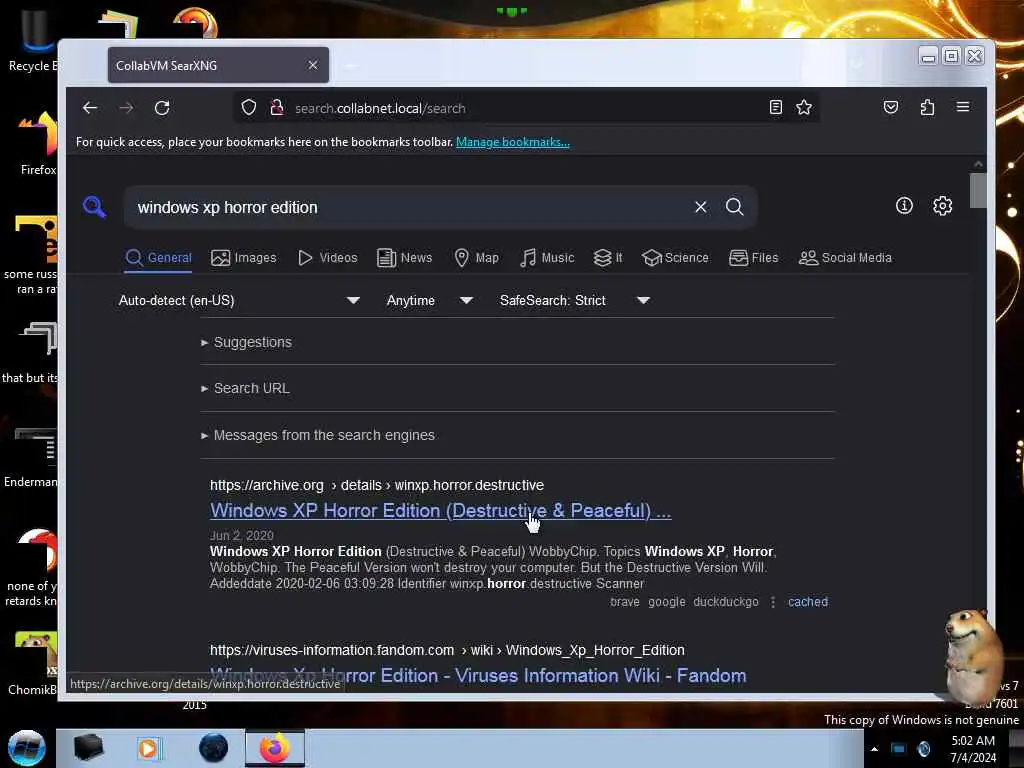Switch to the Social Media tab

coord(845,257)
